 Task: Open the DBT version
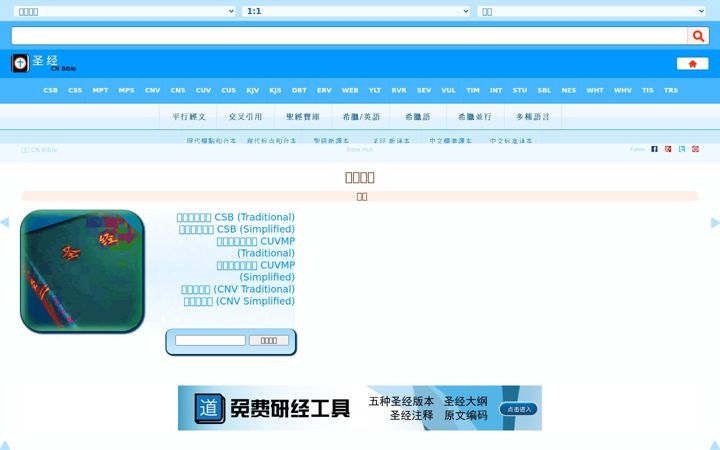pos(299,90)
